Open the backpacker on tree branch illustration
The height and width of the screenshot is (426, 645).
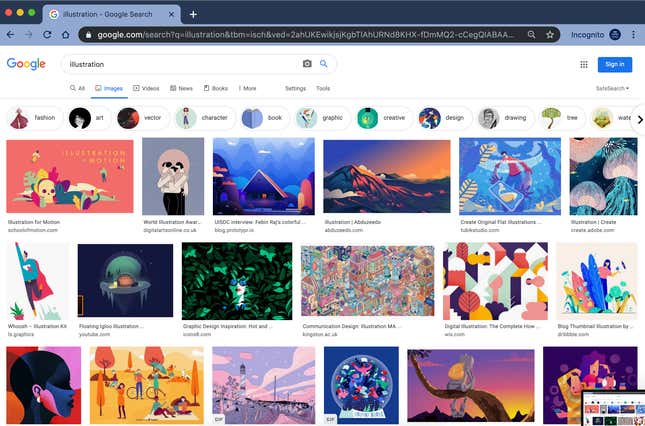pos(471,385)
